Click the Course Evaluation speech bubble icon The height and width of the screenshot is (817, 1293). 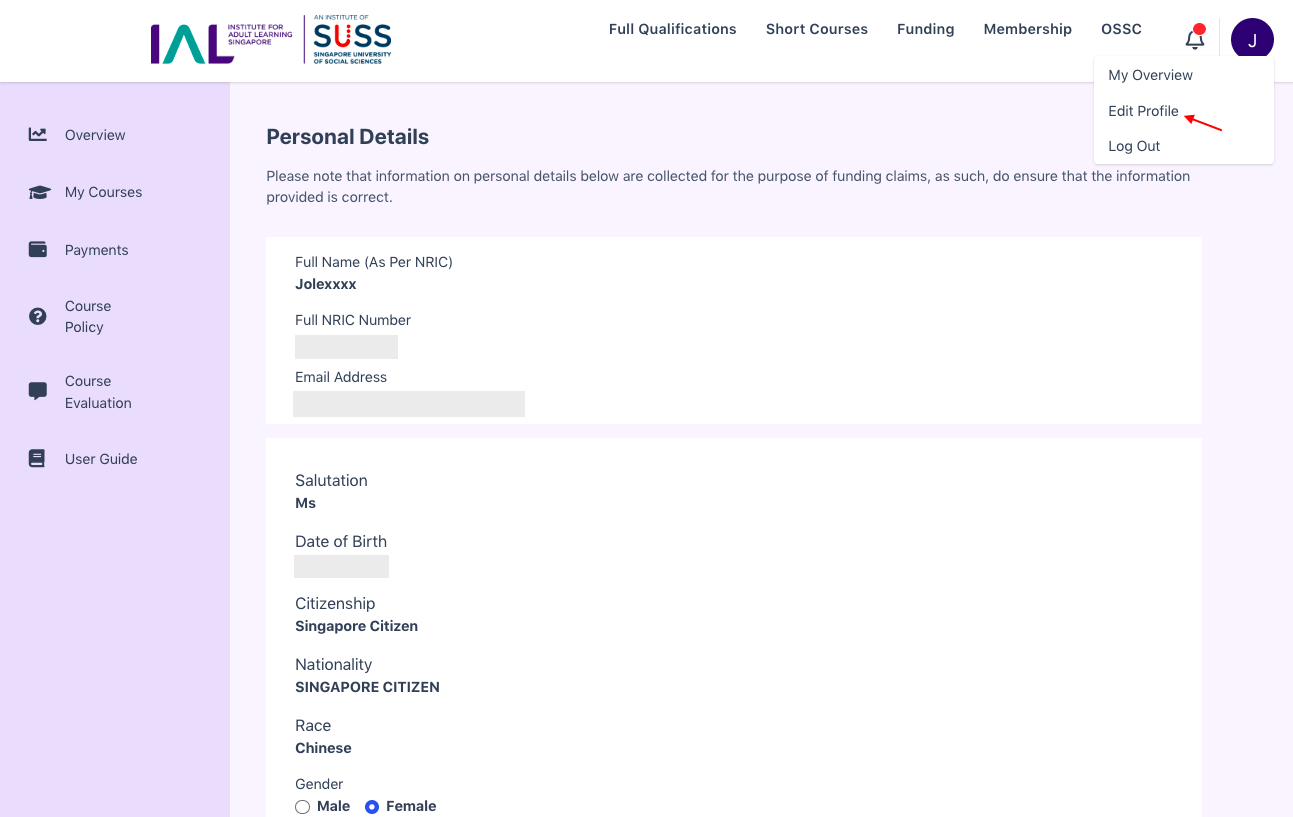38,391
